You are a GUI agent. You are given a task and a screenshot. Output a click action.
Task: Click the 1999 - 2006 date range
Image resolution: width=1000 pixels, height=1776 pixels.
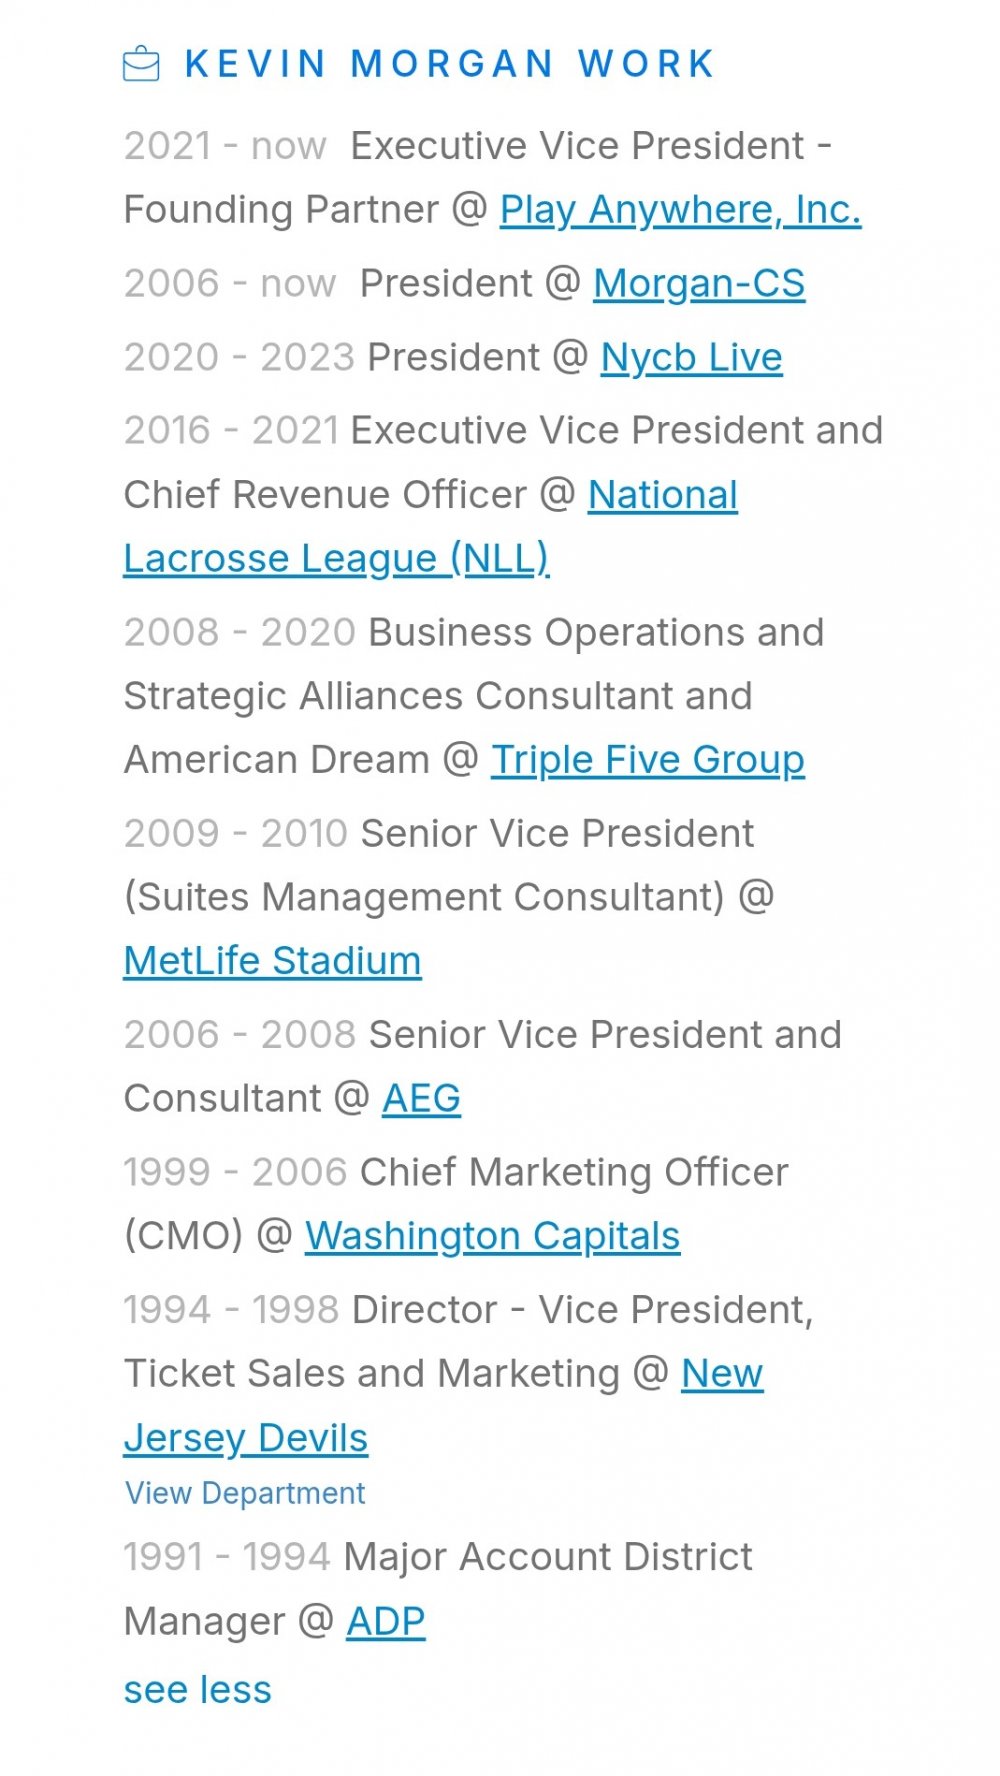tap(235, 1172)
